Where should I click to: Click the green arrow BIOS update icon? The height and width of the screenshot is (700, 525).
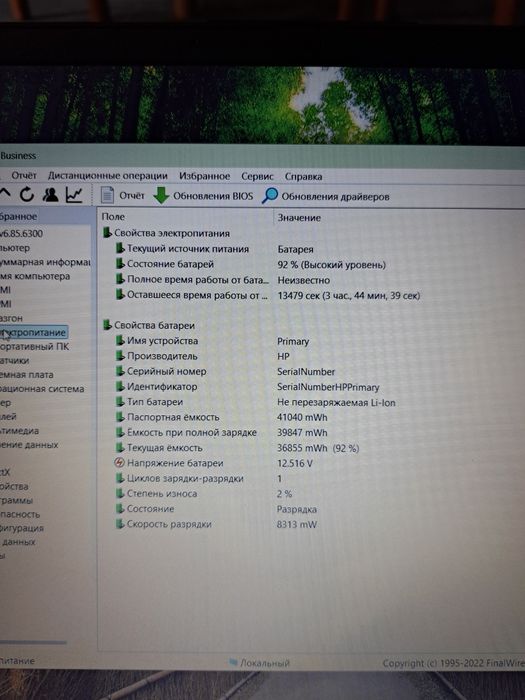point(161,196)
